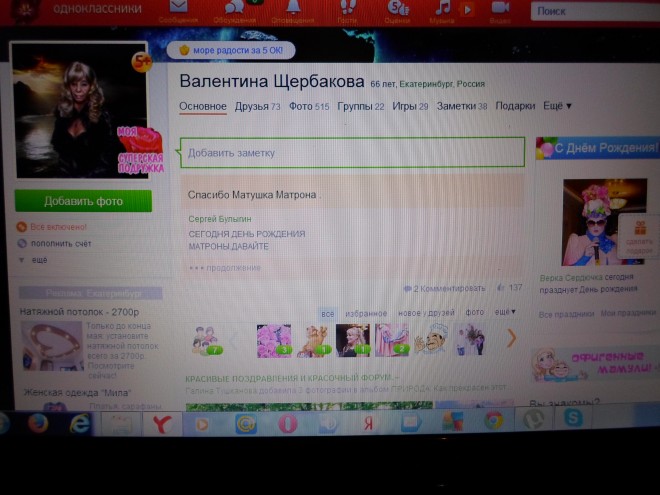This screenshot has width=660, height=495.
Task: Open Музыка note icon
Action: coord(443,7)
